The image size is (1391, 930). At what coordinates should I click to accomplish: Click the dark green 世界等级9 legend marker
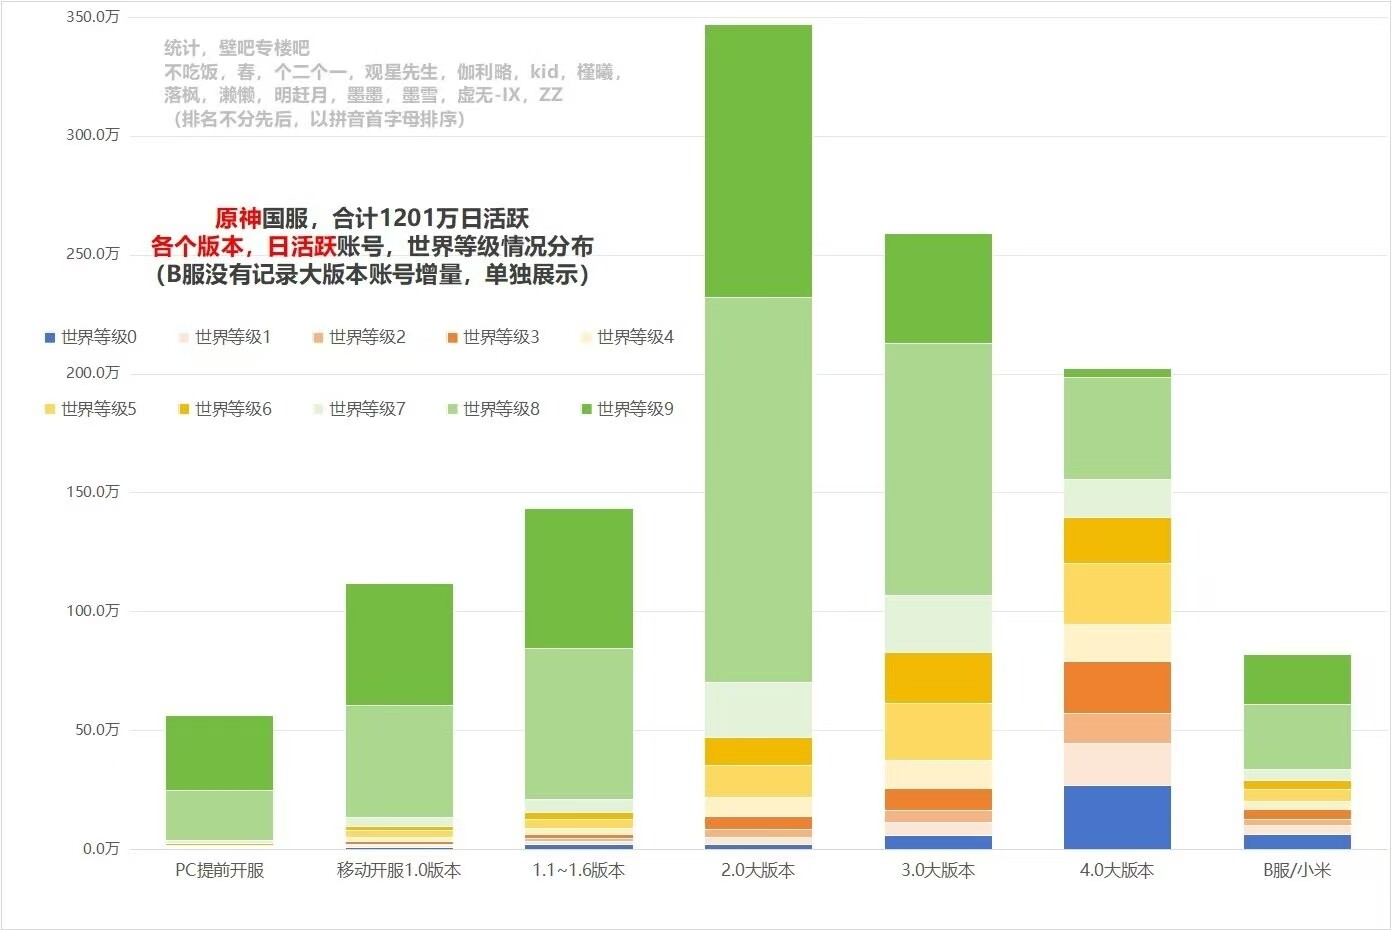(586, 409)
